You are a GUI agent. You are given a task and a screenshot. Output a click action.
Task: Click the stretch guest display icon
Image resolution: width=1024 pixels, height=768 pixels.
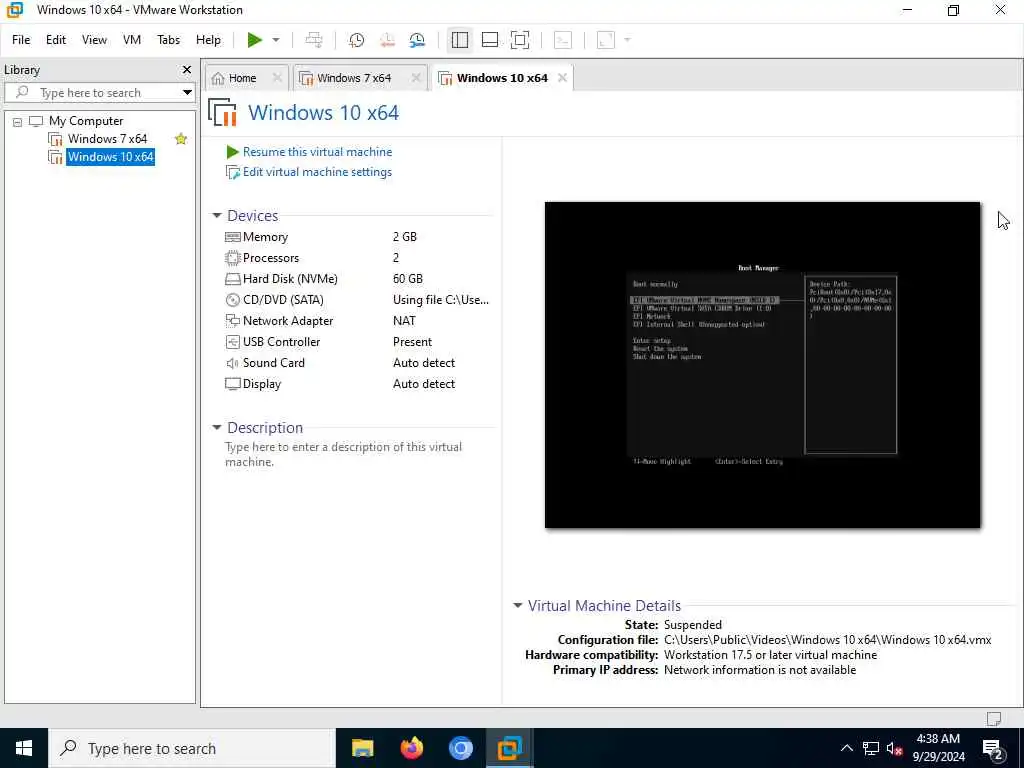pyautogui.click(x=606, y=40)
